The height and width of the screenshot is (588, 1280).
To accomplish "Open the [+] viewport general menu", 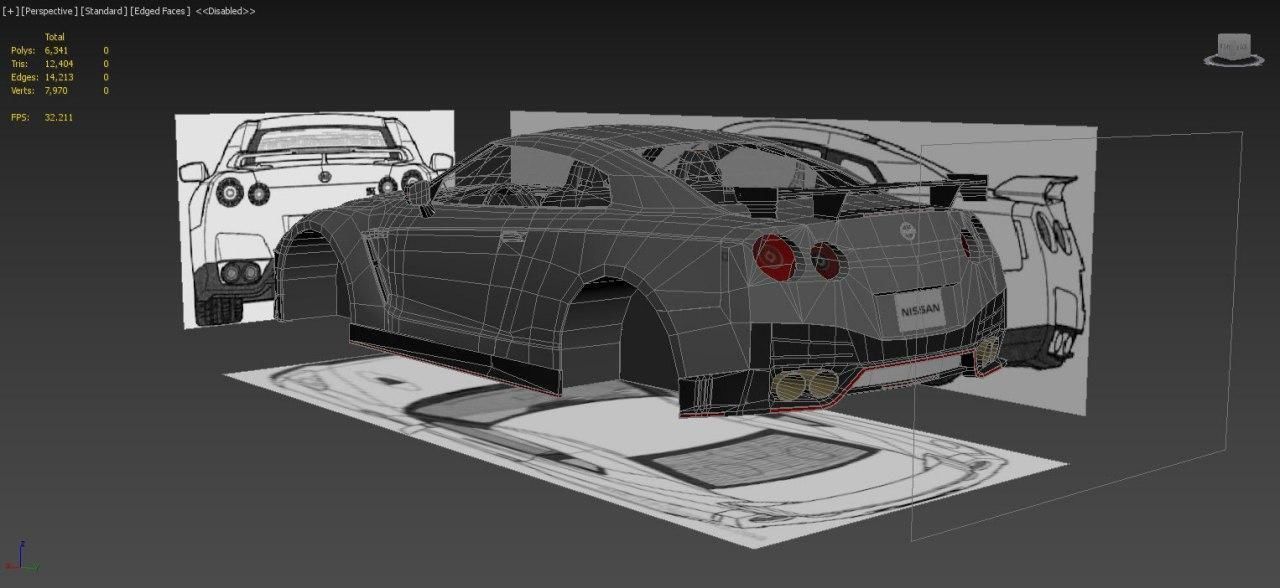I will [x=10, y=11].
